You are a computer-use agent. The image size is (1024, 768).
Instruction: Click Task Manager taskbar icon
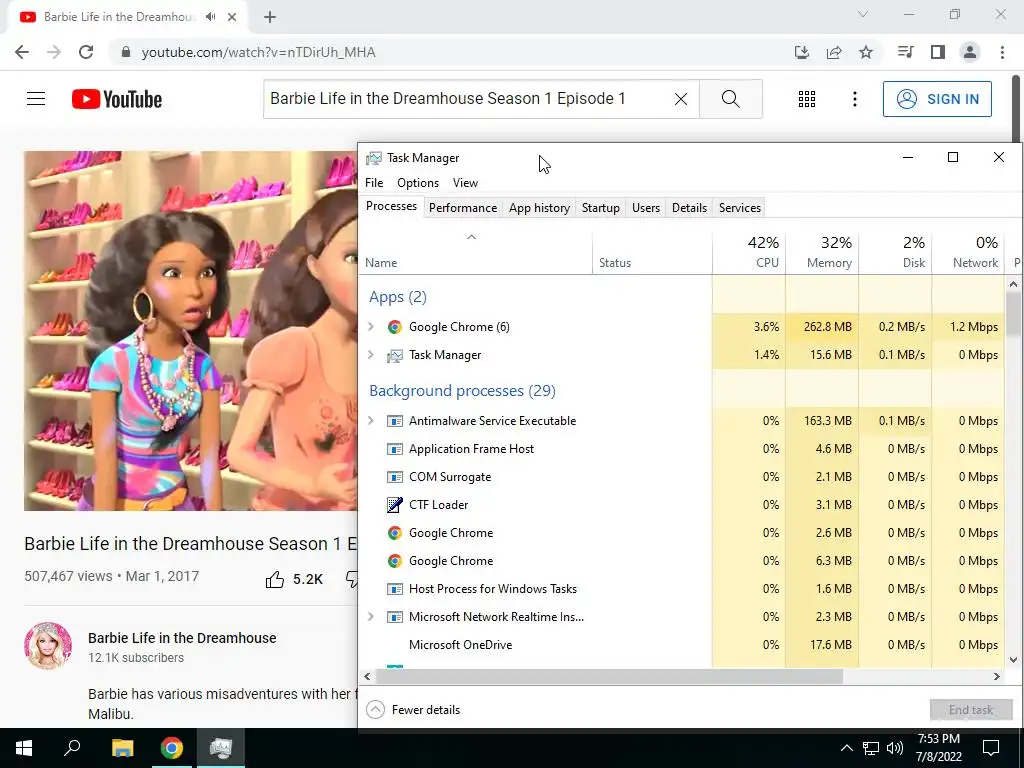[221, 748]
